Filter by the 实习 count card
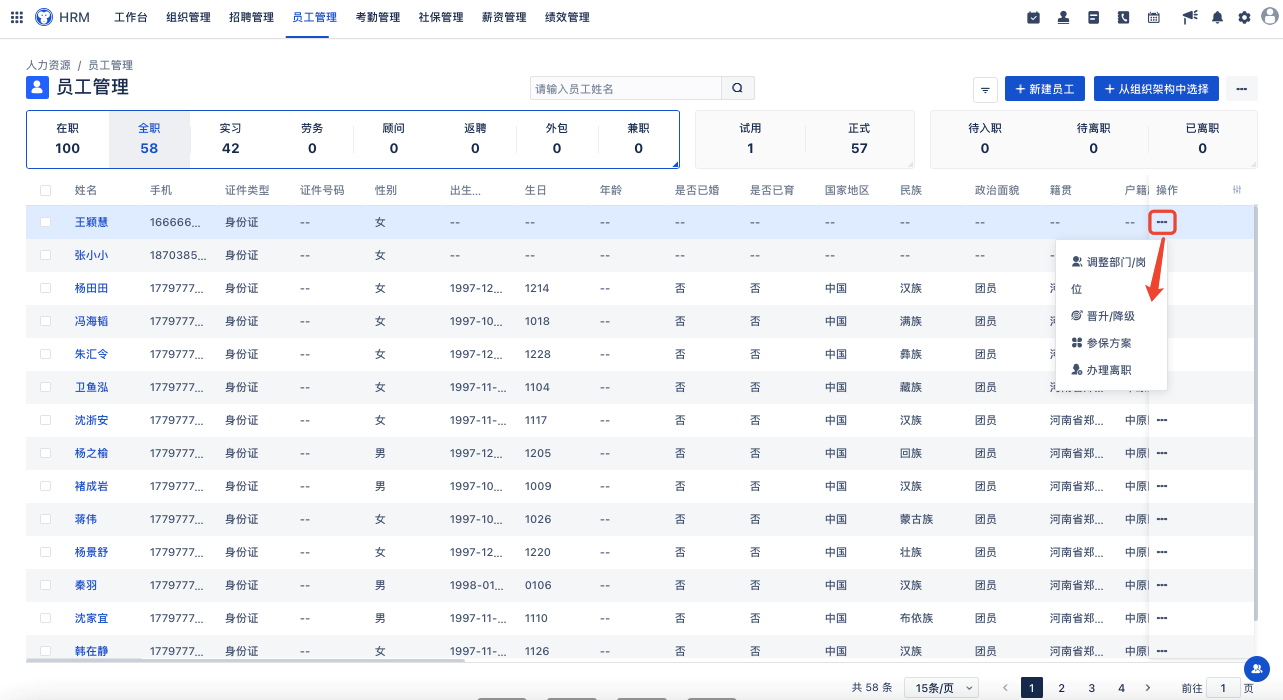 (230, 139)
